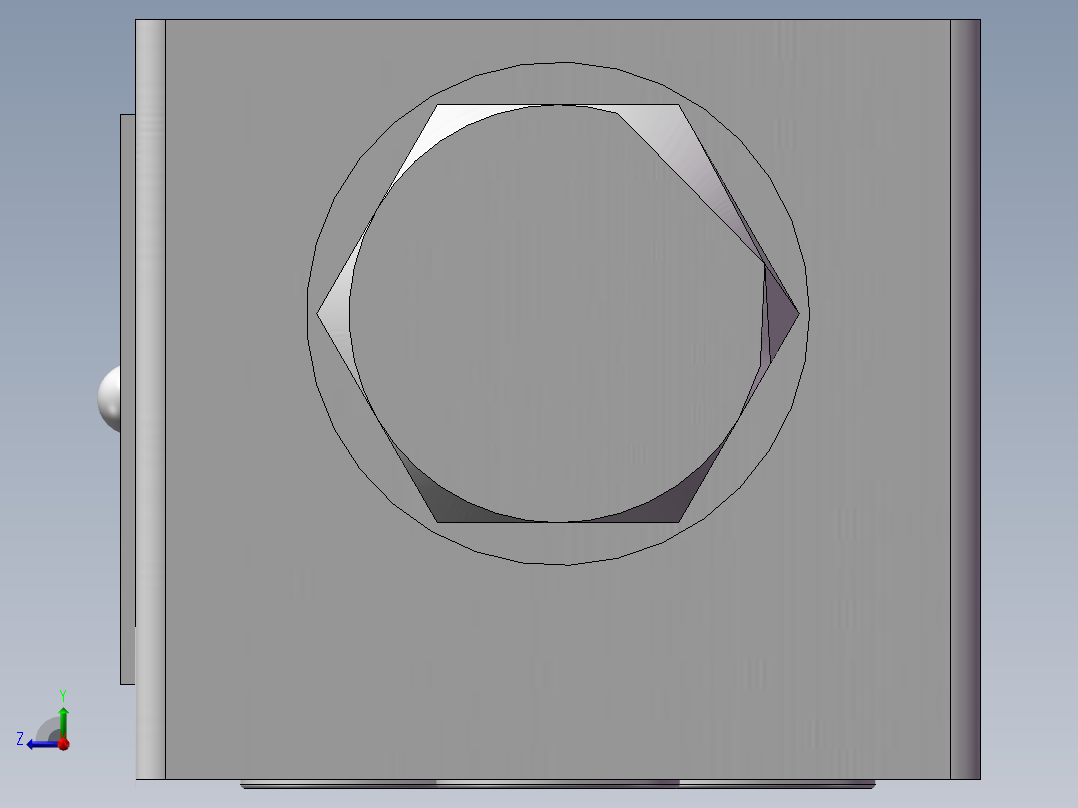The height and width of the screenshot is (808, 1078).
Task: Click the green Y axis arrow of the triad
Action: coord(63,722)
